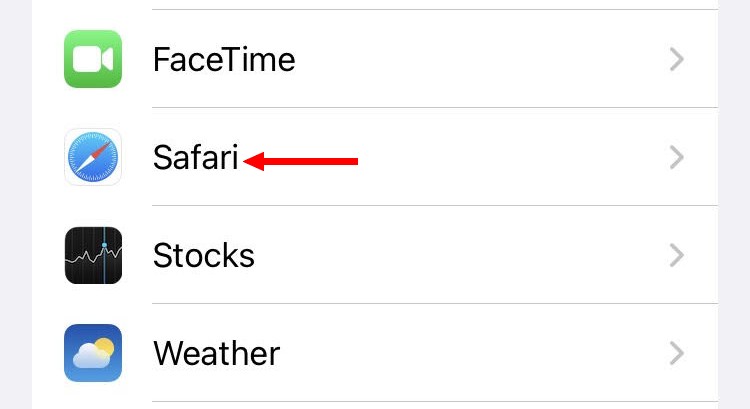This screenshot has width=750, height=409.
Task: Tap the Safari compass icon
Action: tap(93, 157)
